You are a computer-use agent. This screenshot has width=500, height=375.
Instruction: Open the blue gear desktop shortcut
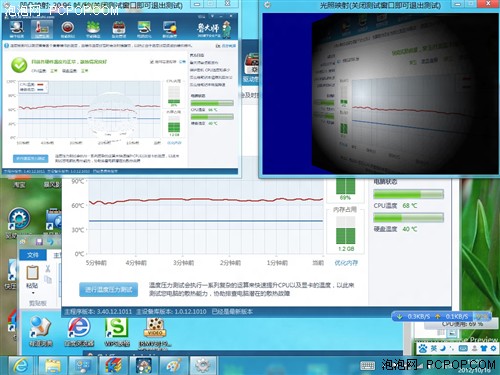[19, 219]
